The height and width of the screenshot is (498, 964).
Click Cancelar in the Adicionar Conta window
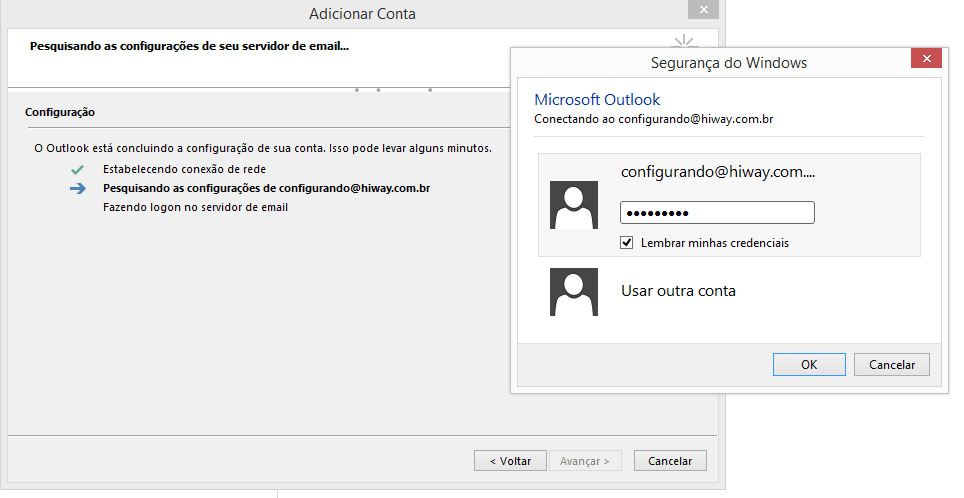pyautogui.click(x=670, y=460)
